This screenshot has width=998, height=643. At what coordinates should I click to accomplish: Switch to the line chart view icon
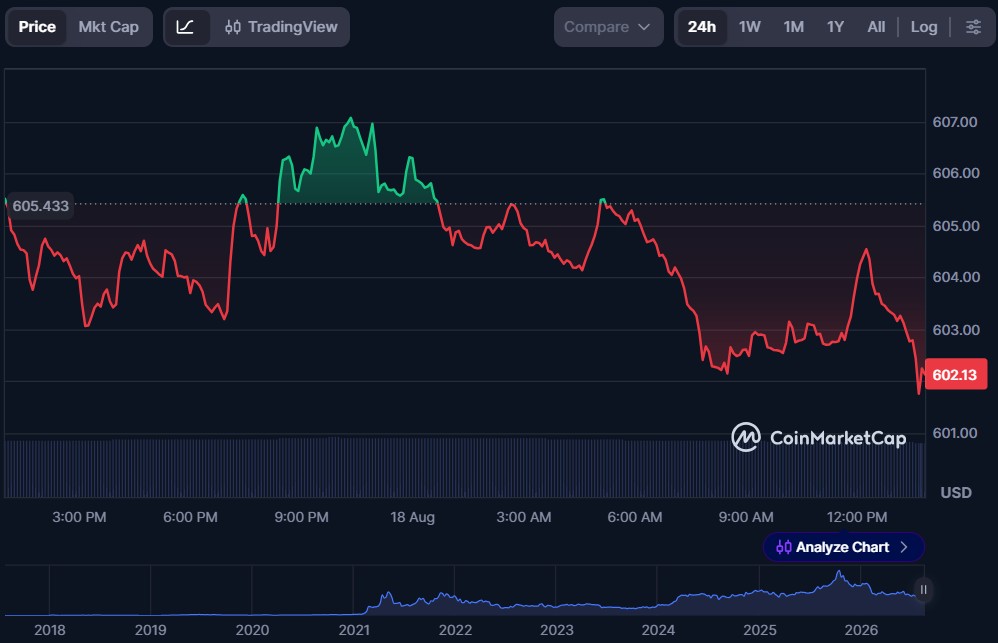click(x=186, y=27)
